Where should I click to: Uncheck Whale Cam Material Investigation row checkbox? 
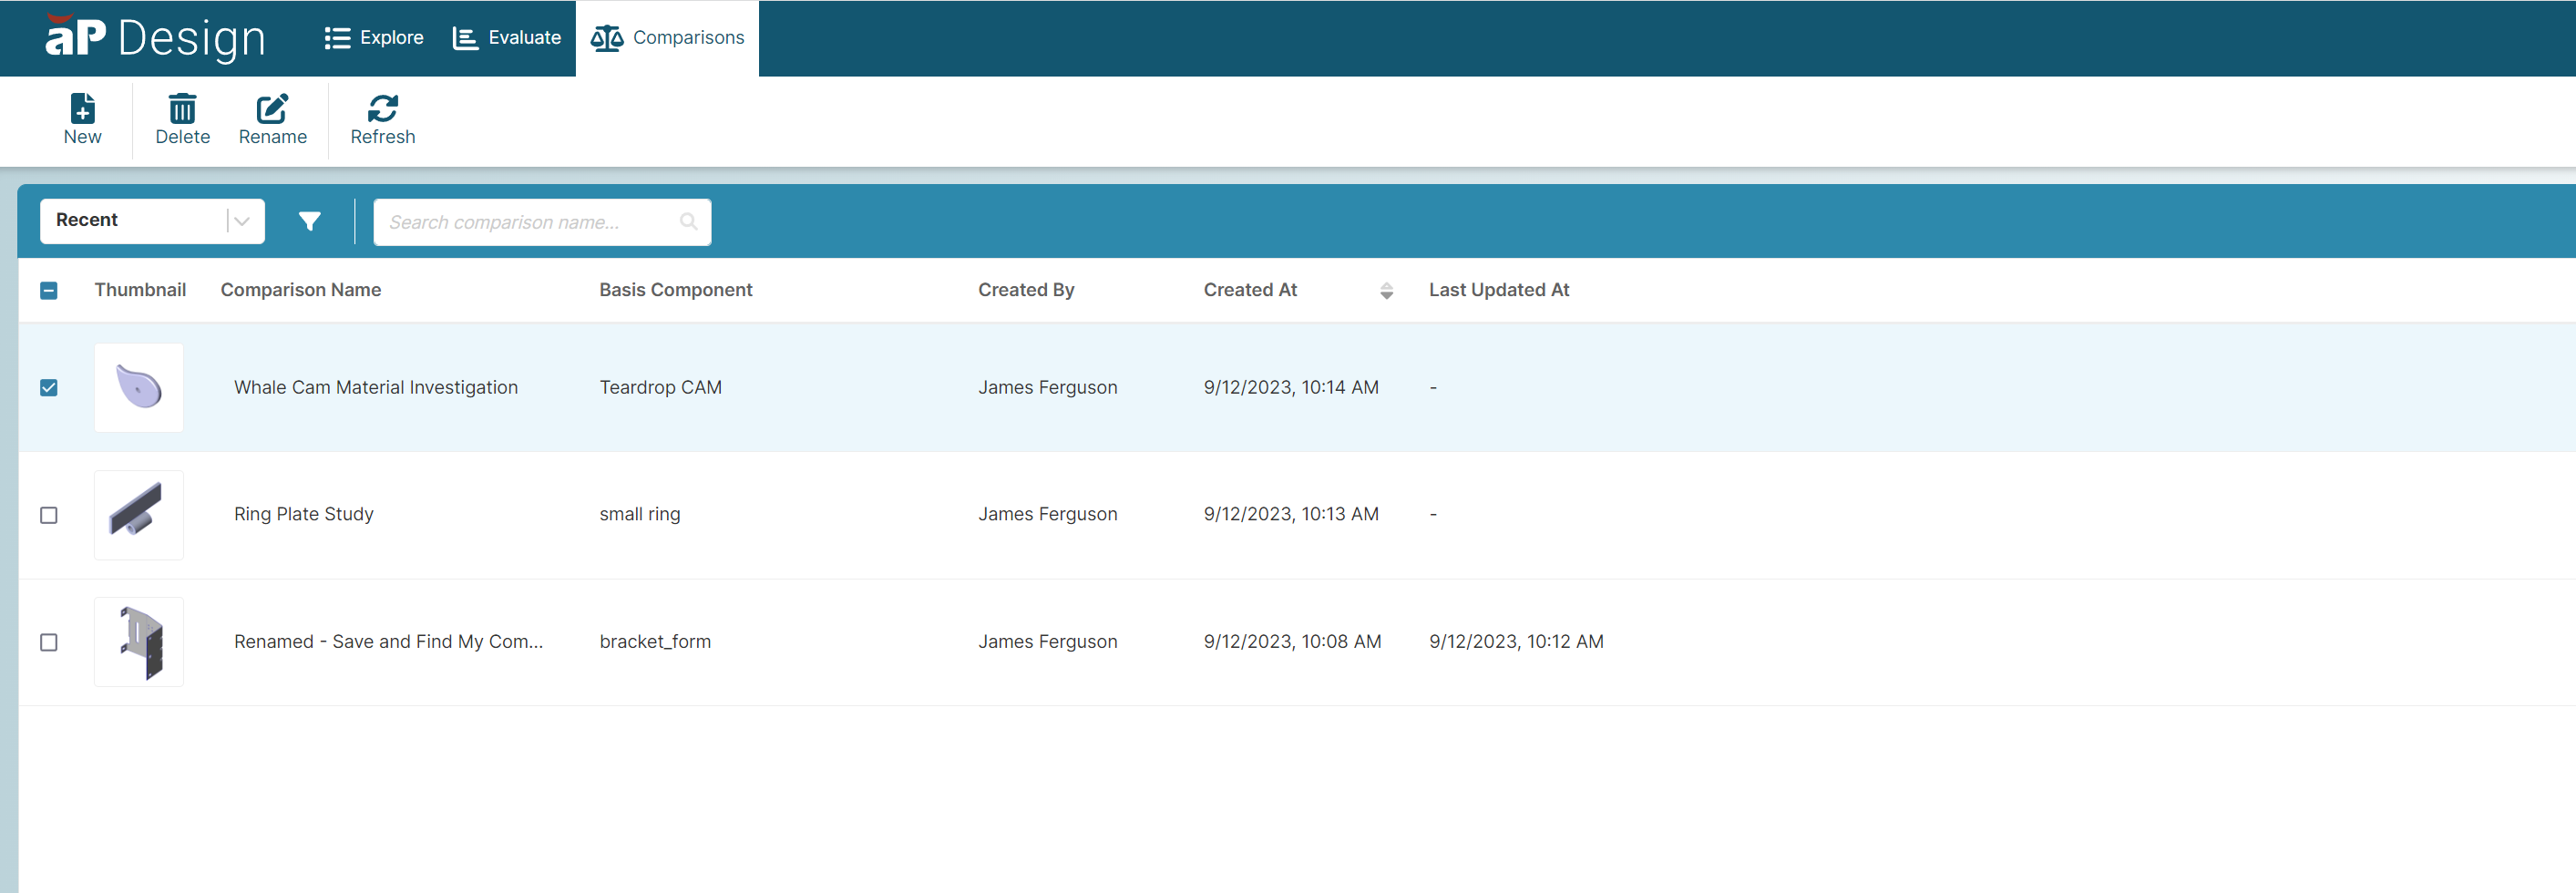click(49, 388)
